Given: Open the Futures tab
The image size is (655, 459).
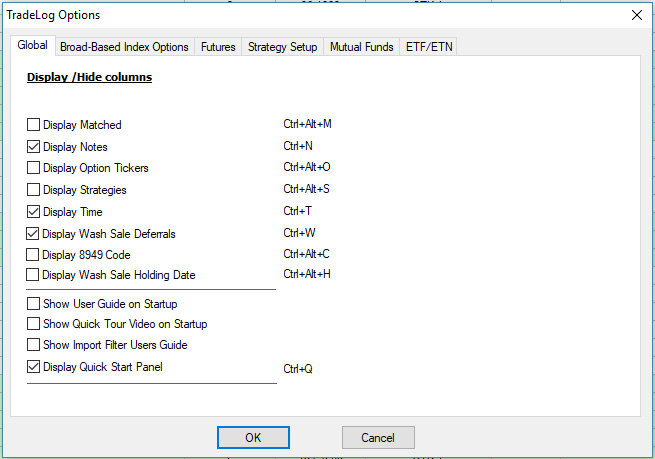Looking at the screenshot, I should point(218,47).
